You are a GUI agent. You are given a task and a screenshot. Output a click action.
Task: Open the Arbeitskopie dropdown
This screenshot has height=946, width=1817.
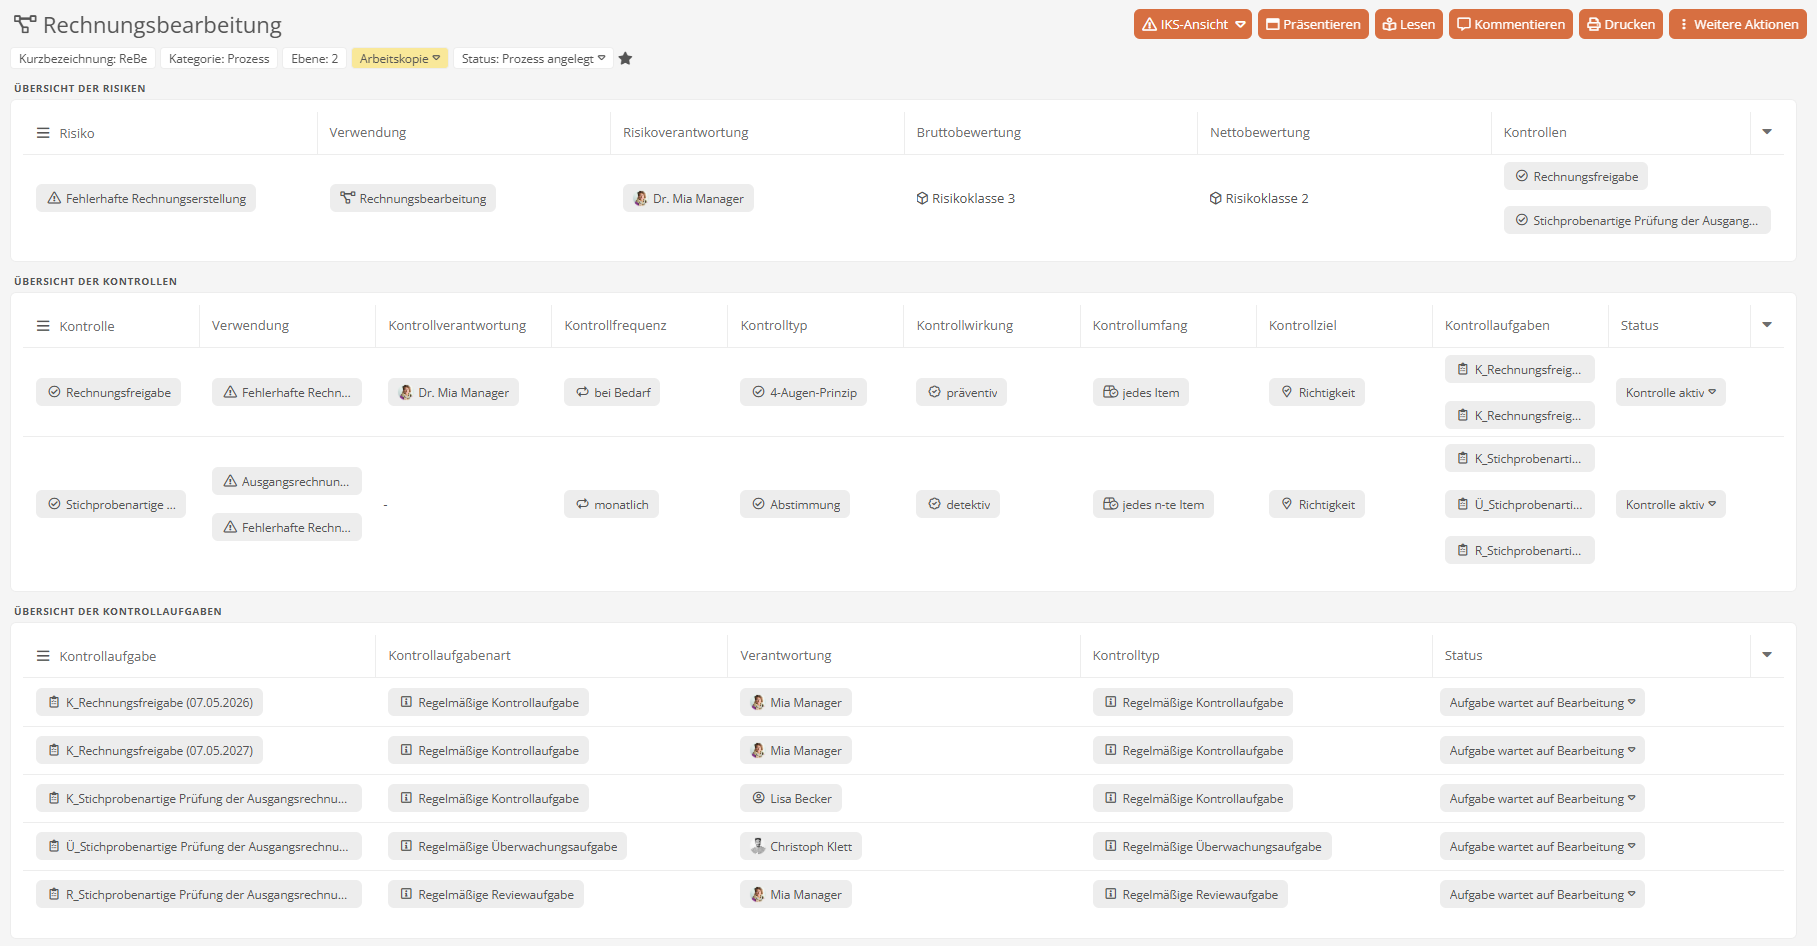click(399, 58)
